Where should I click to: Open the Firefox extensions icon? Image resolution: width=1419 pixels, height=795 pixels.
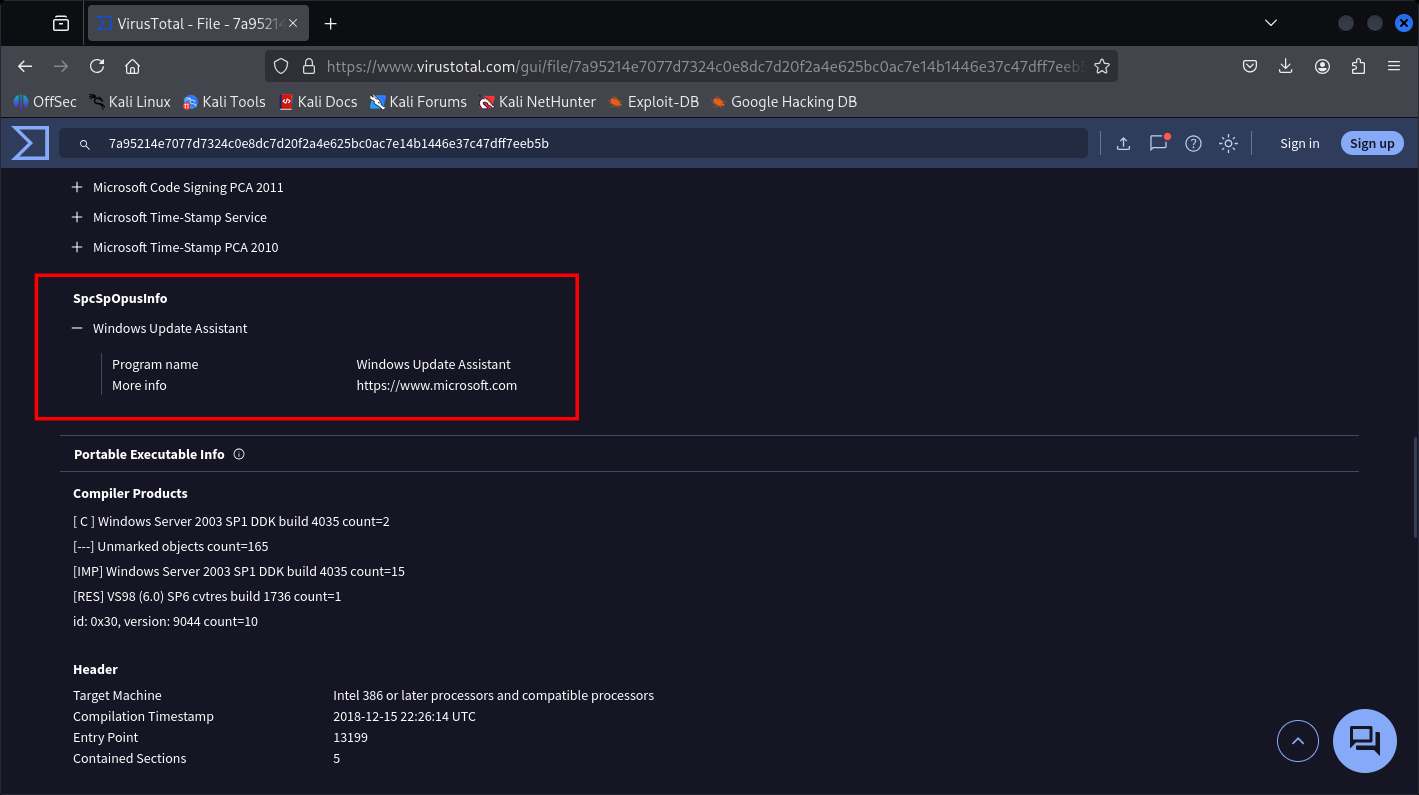click(1358, 66)
